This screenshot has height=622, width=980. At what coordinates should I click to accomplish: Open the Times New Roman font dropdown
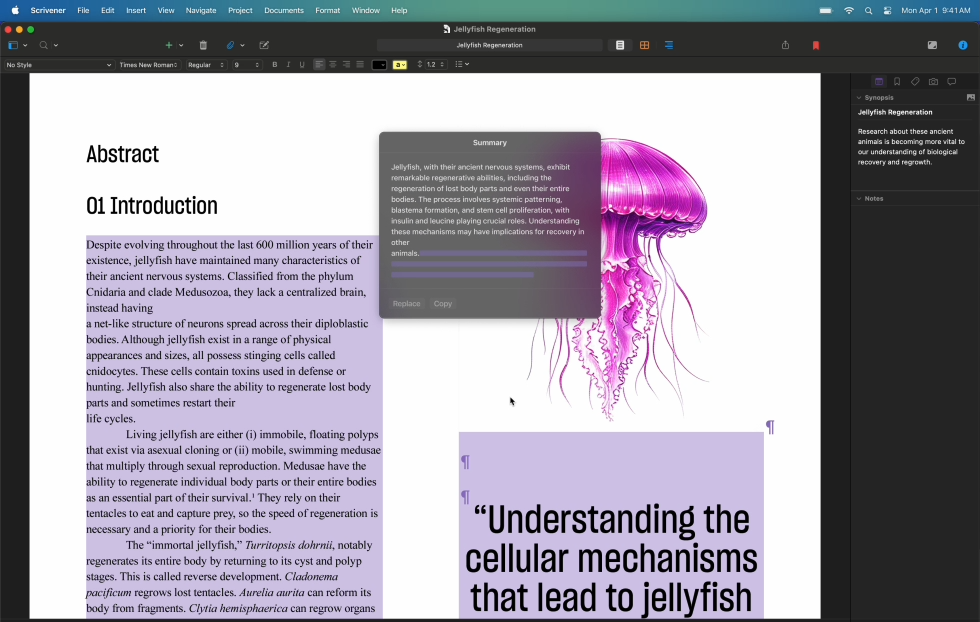coord(148,65)
